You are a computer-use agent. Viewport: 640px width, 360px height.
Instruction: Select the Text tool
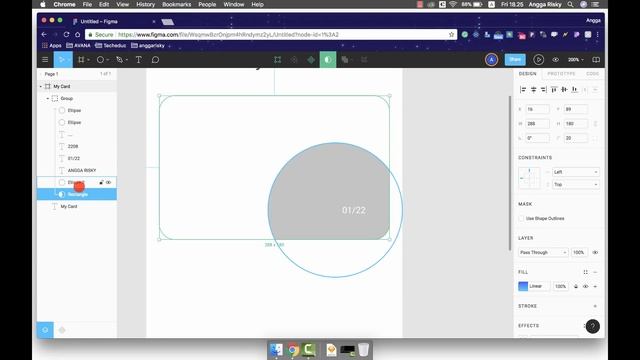(x=138, y=60)
